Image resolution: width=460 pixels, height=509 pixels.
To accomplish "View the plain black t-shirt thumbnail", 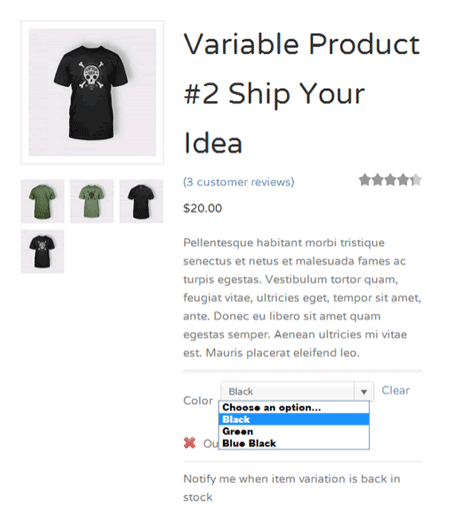I will [x=141, y=201].
